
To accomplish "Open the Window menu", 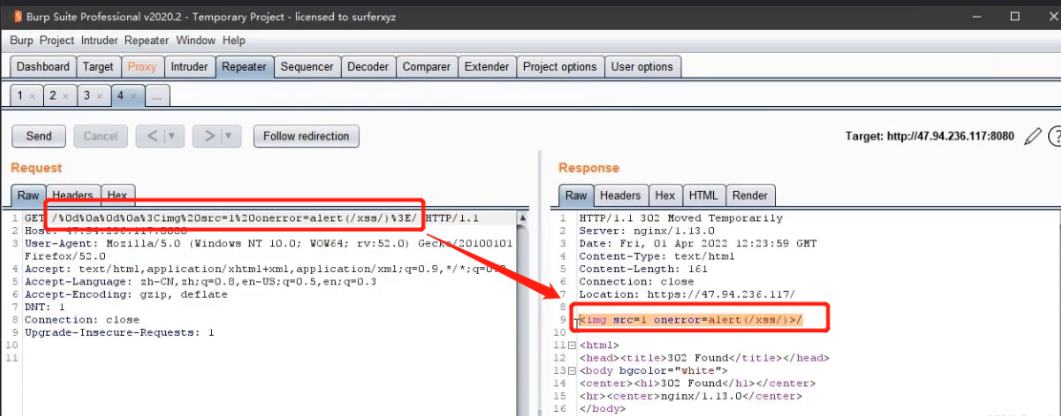I will [x=196, y=41].
